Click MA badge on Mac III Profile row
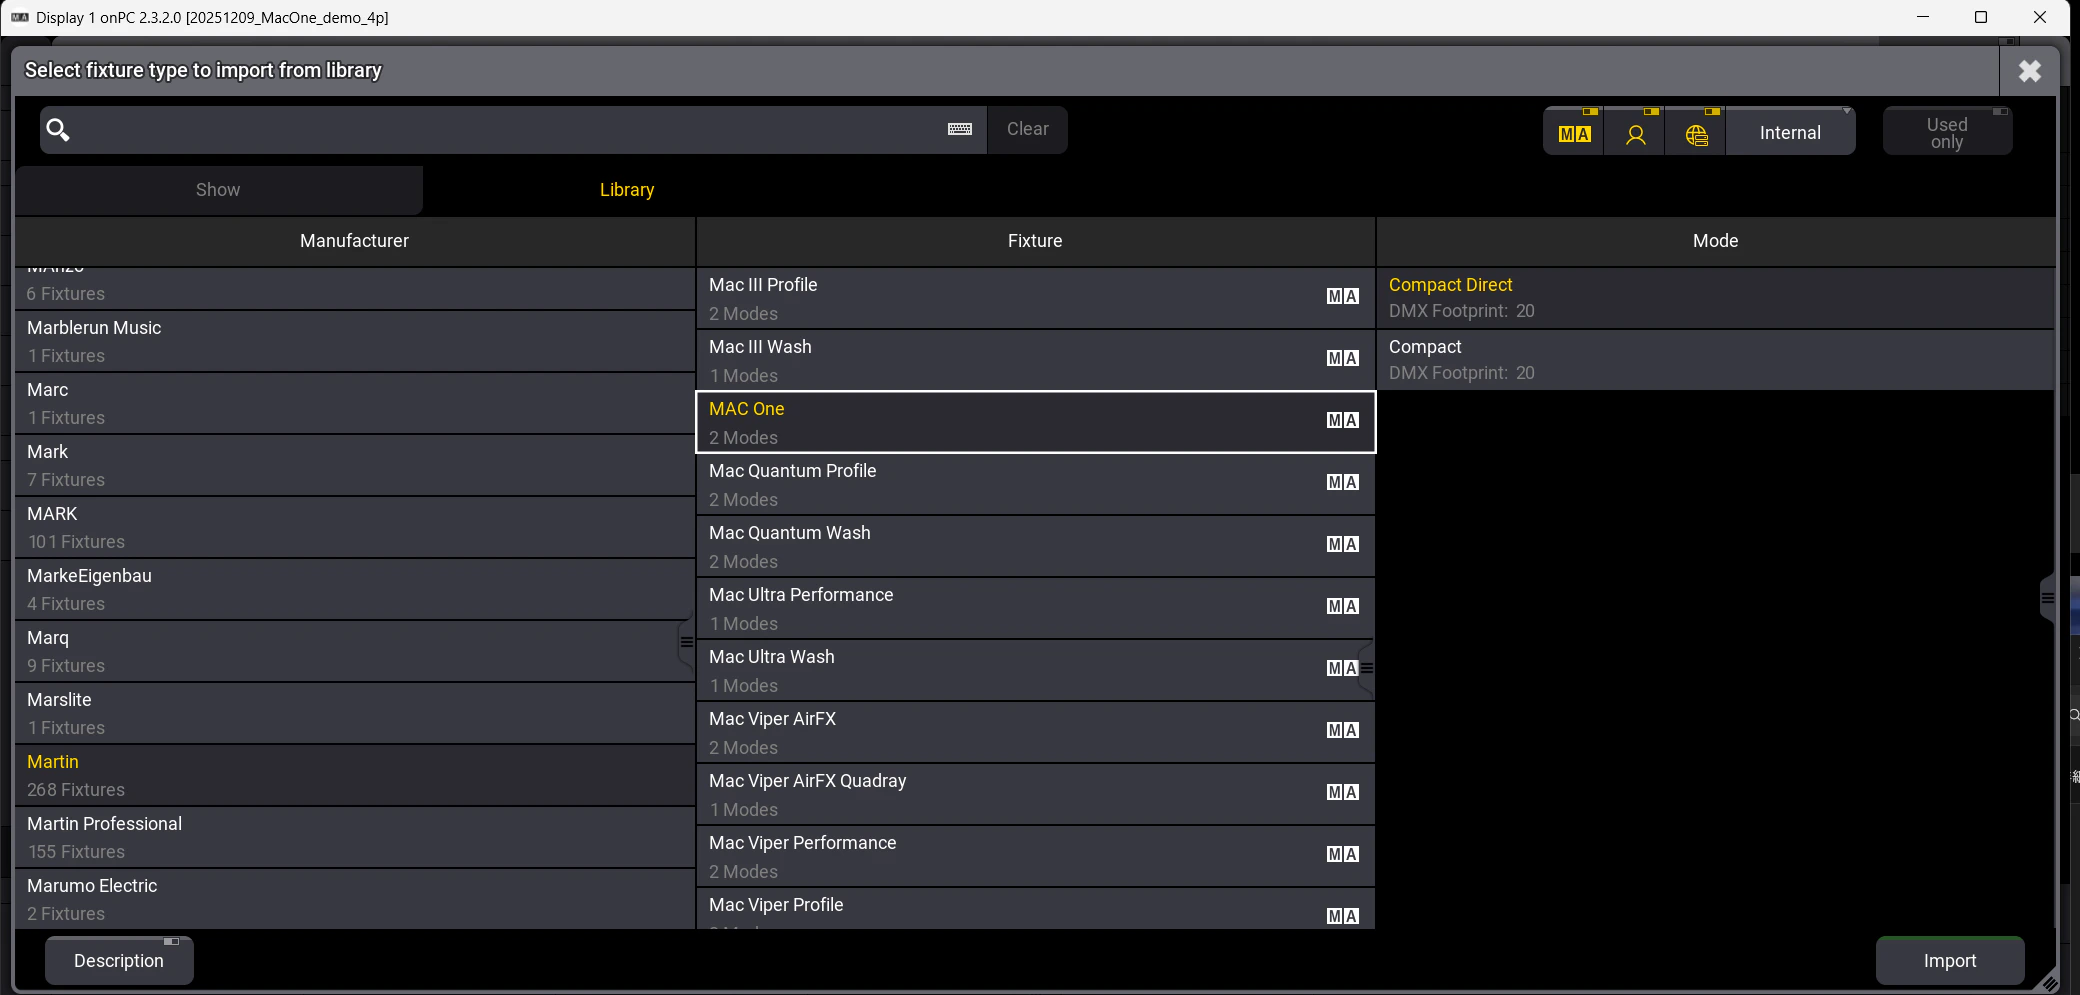 (1342, 296)
